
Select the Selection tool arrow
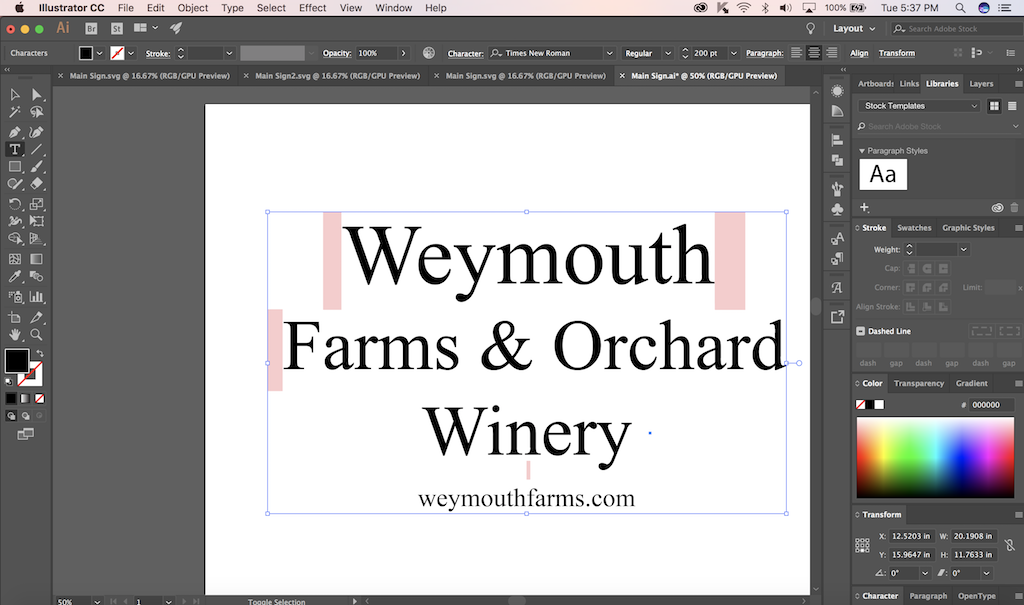(x=14, y=95)
